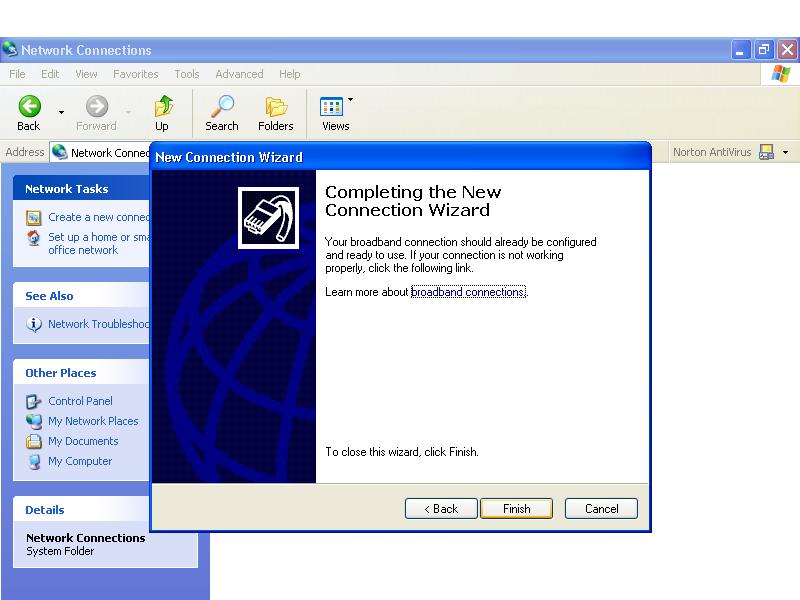Click the Network Connections address bar icon

click(x=60, y=152)
